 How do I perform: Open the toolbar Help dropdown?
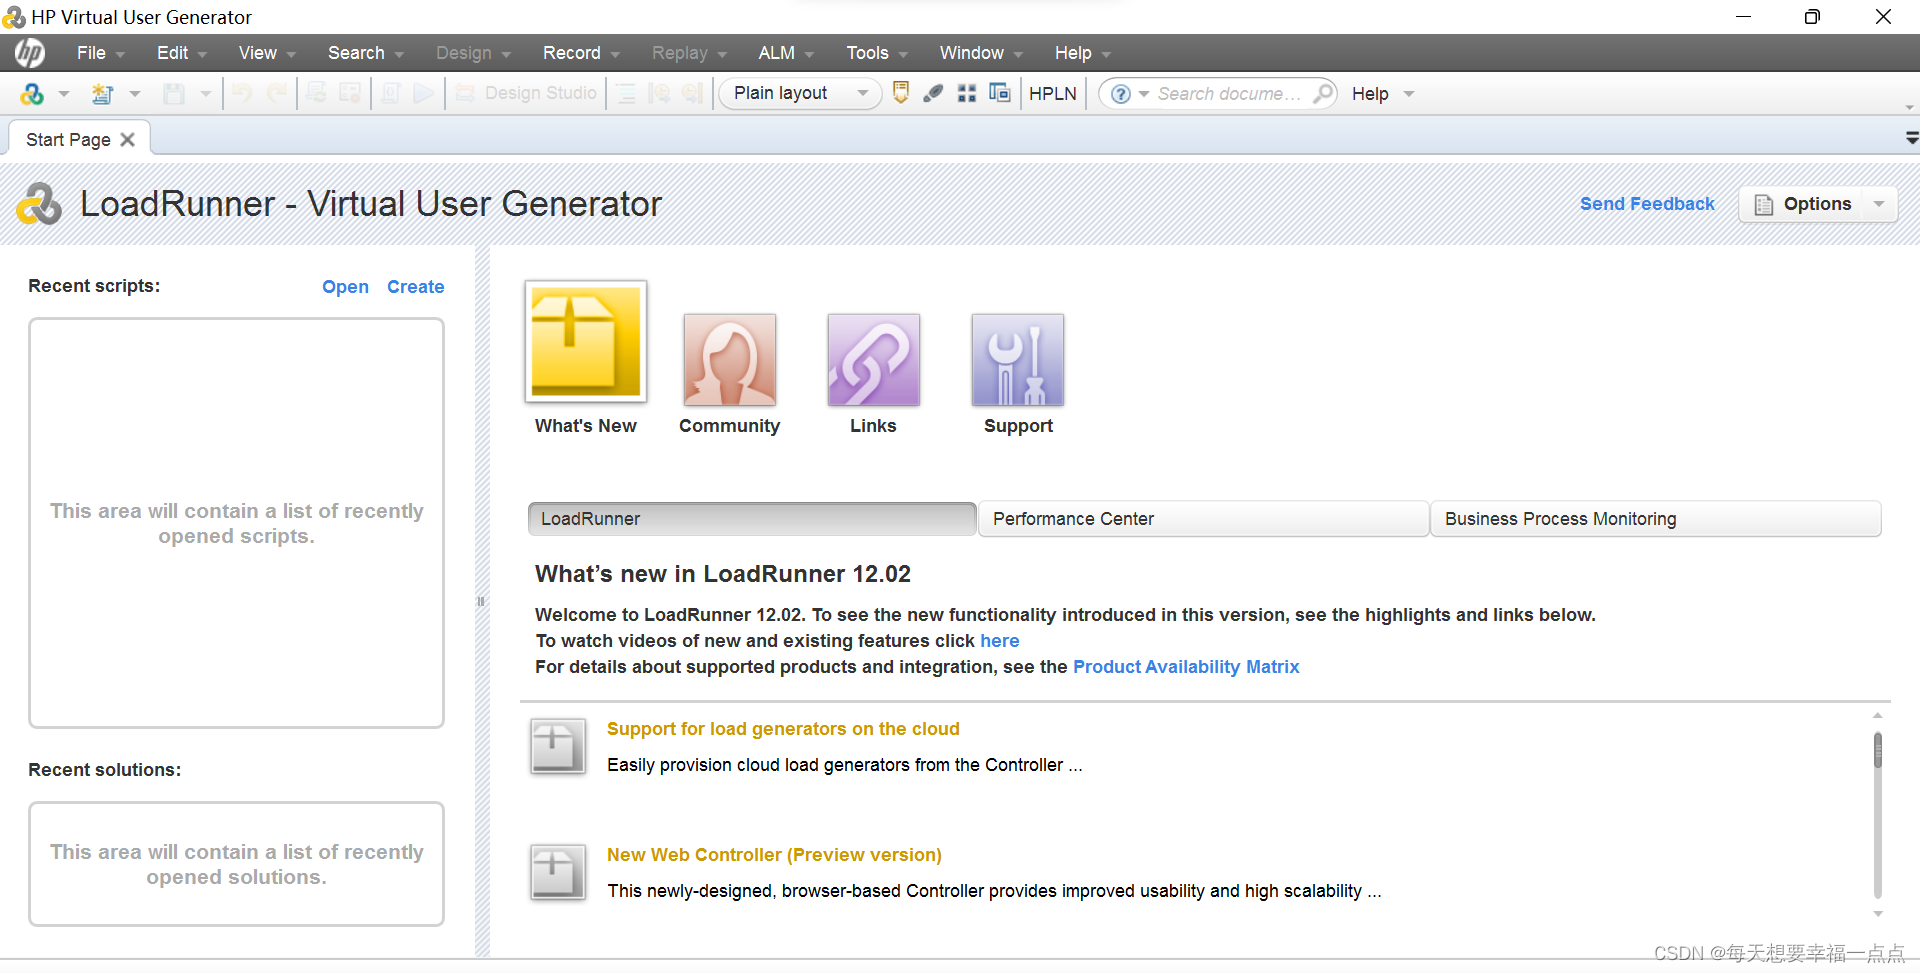[1383, 93]
